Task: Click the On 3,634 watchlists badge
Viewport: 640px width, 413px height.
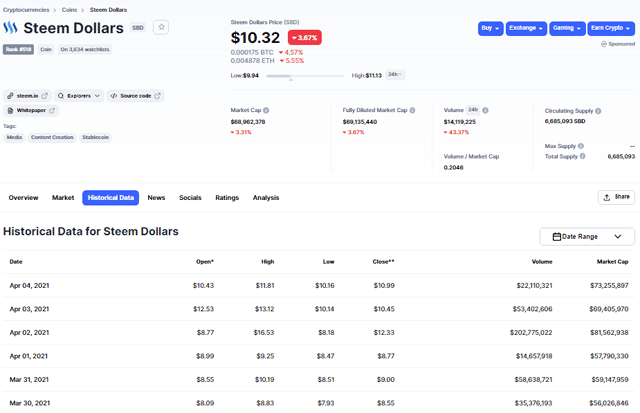Action: tap(85, 49)
